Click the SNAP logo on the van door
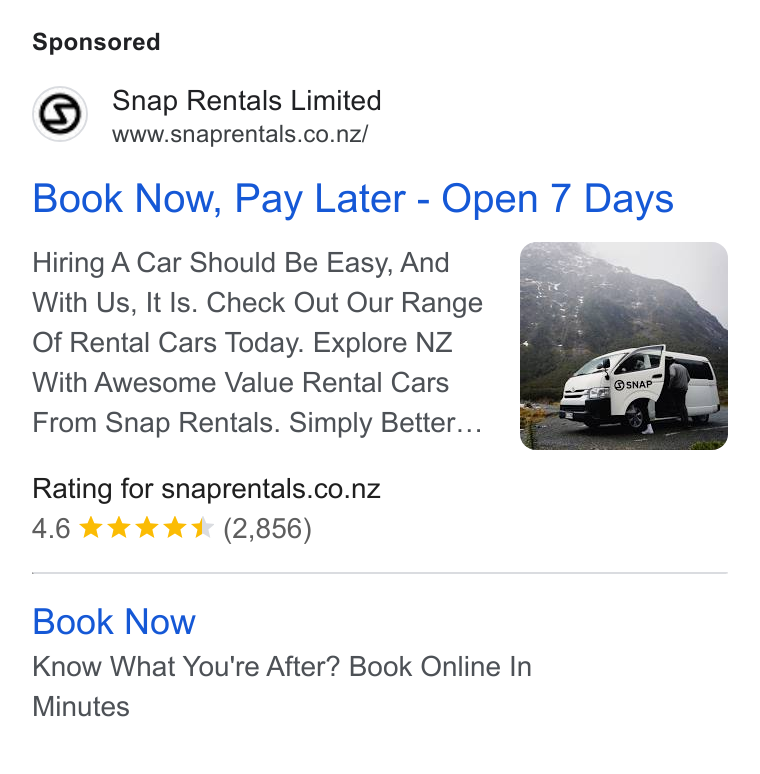760x774 pixels. [633, 385]
